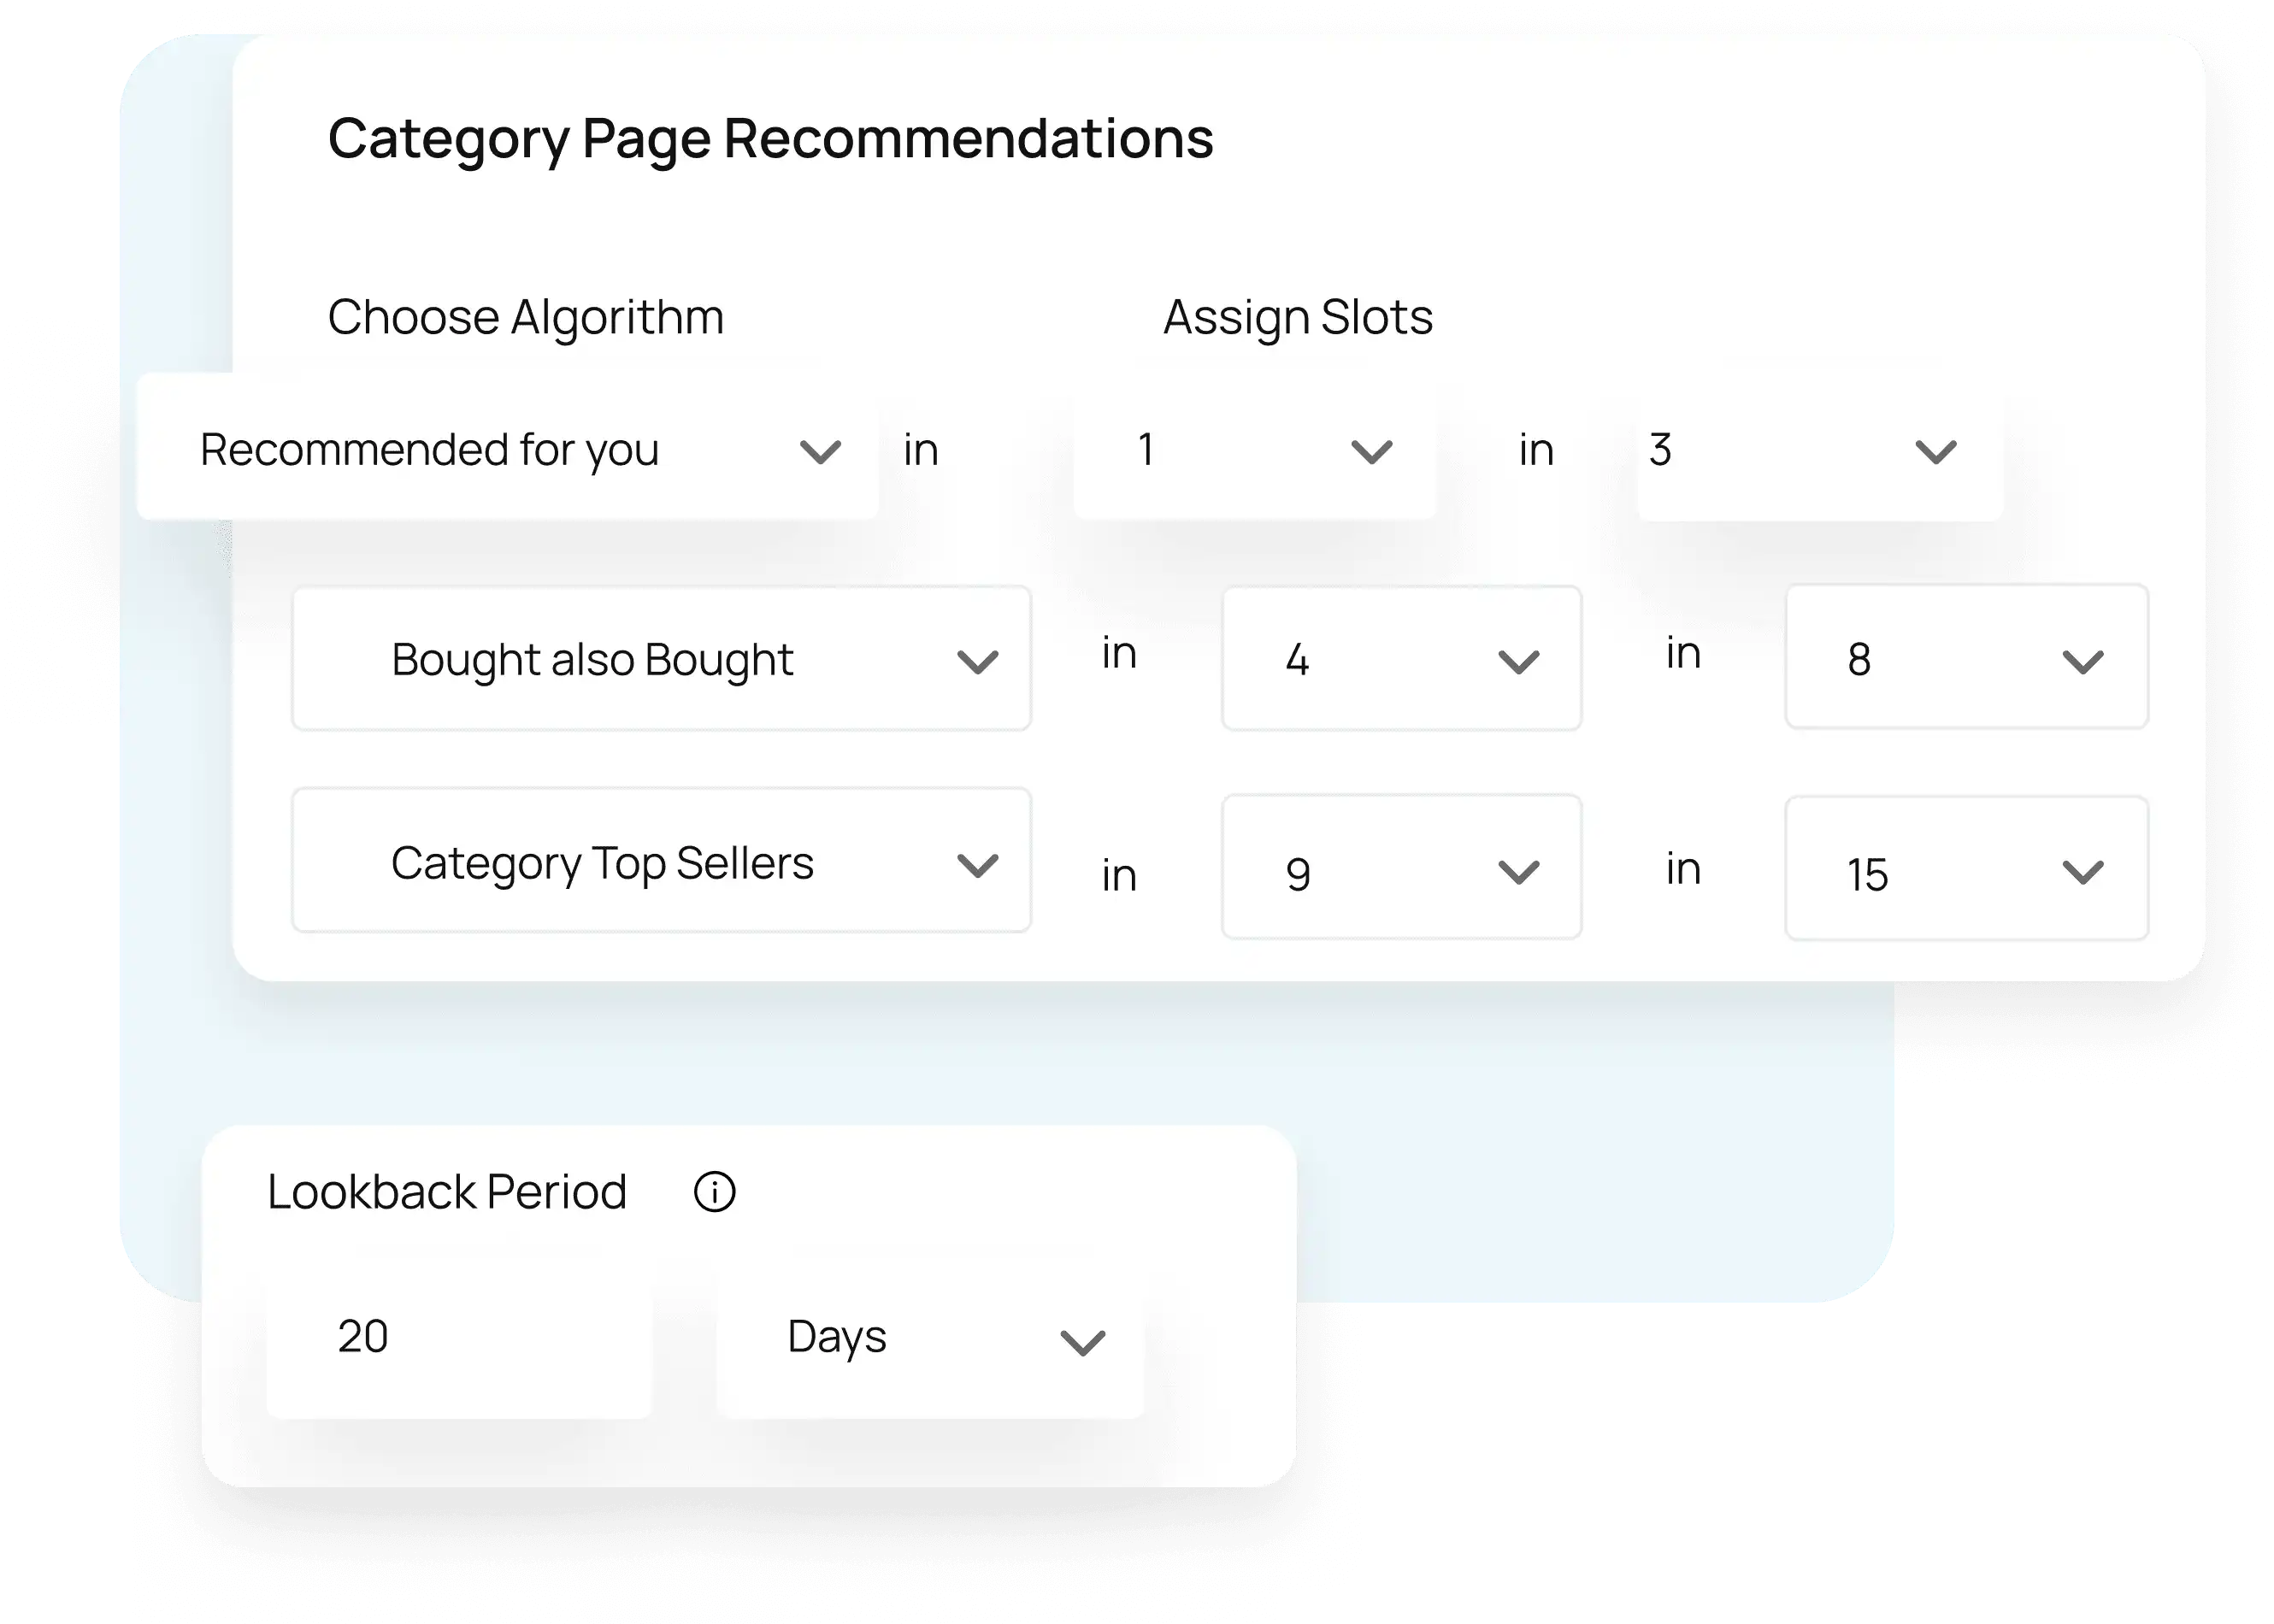Open the 'Recommended for you' algorithm dropdown
Screen dimensions: 2274x1624
(x=507, y=449)
